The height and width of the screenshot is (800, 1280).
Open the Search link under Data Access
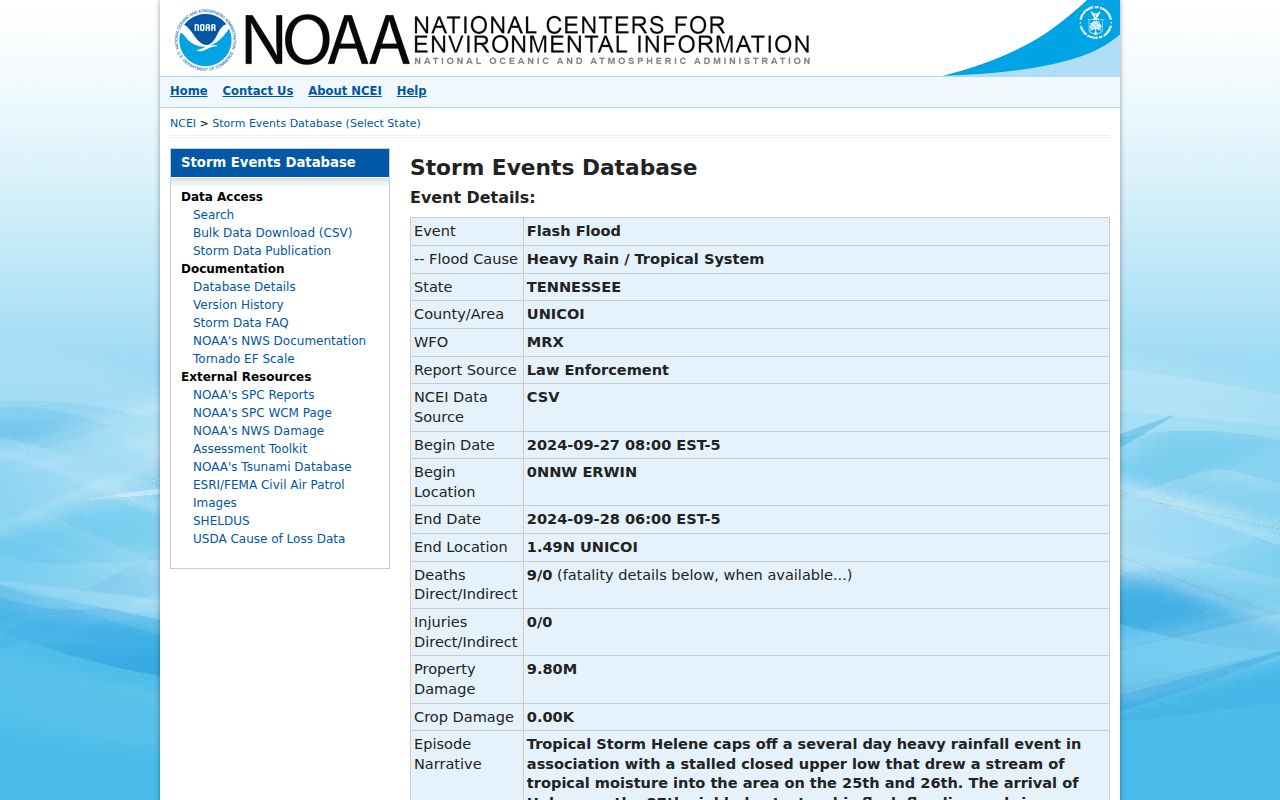click(x=213, y=215)
